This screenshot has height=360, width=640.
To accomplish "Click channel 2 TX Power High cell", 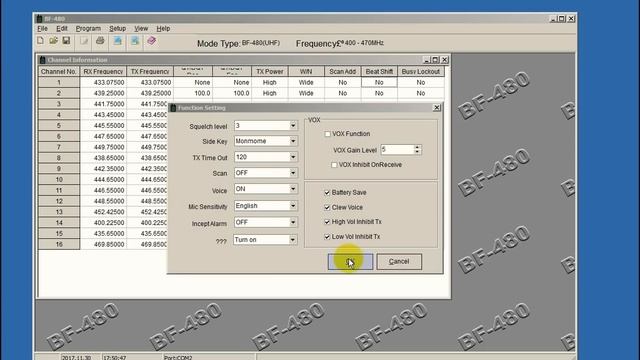I will pyautogui.click(x=270, y=93).
